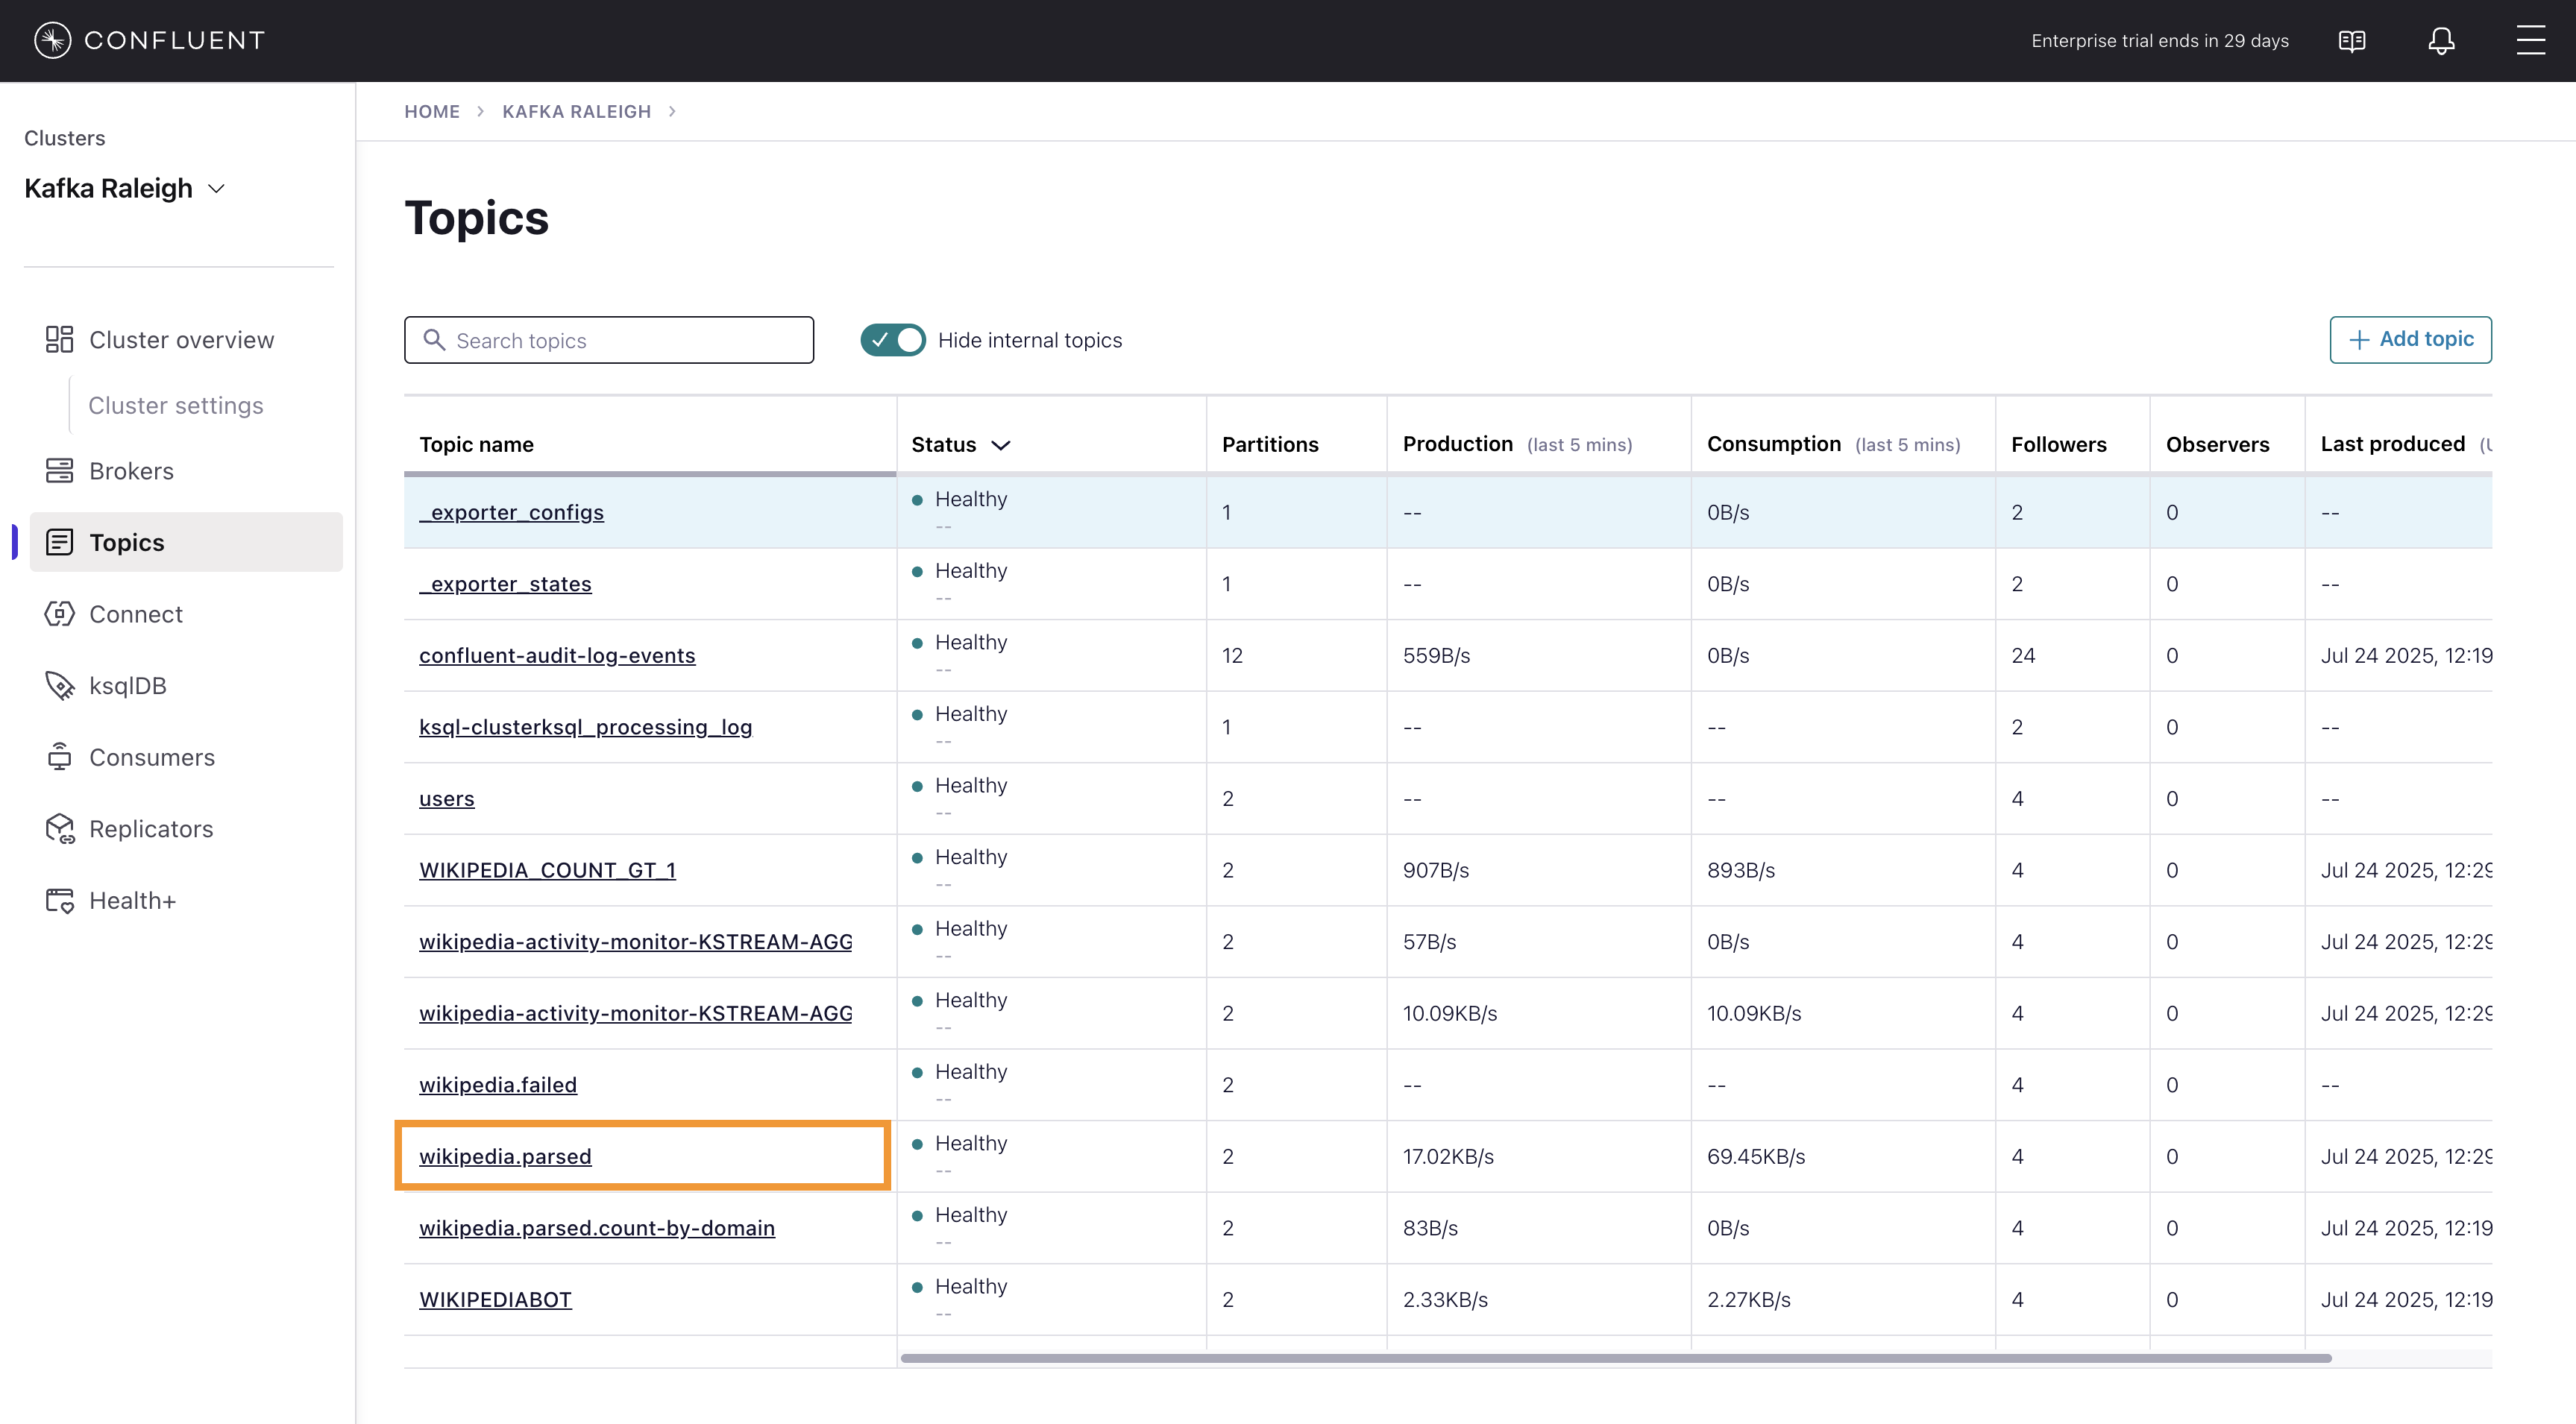Expand the Kafka Raleigh cluster dropdown
The image size is (2576, 1424).
[x=216, y=188]
